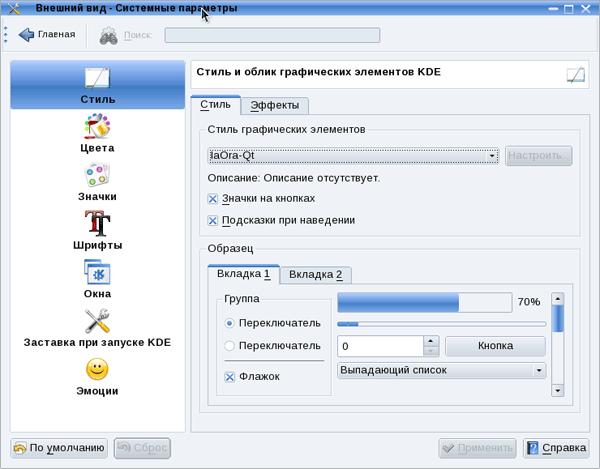The height and width of the screenshot is (469, 600).
Task: Click the 70% percentage label
Action: coord(529,302)
